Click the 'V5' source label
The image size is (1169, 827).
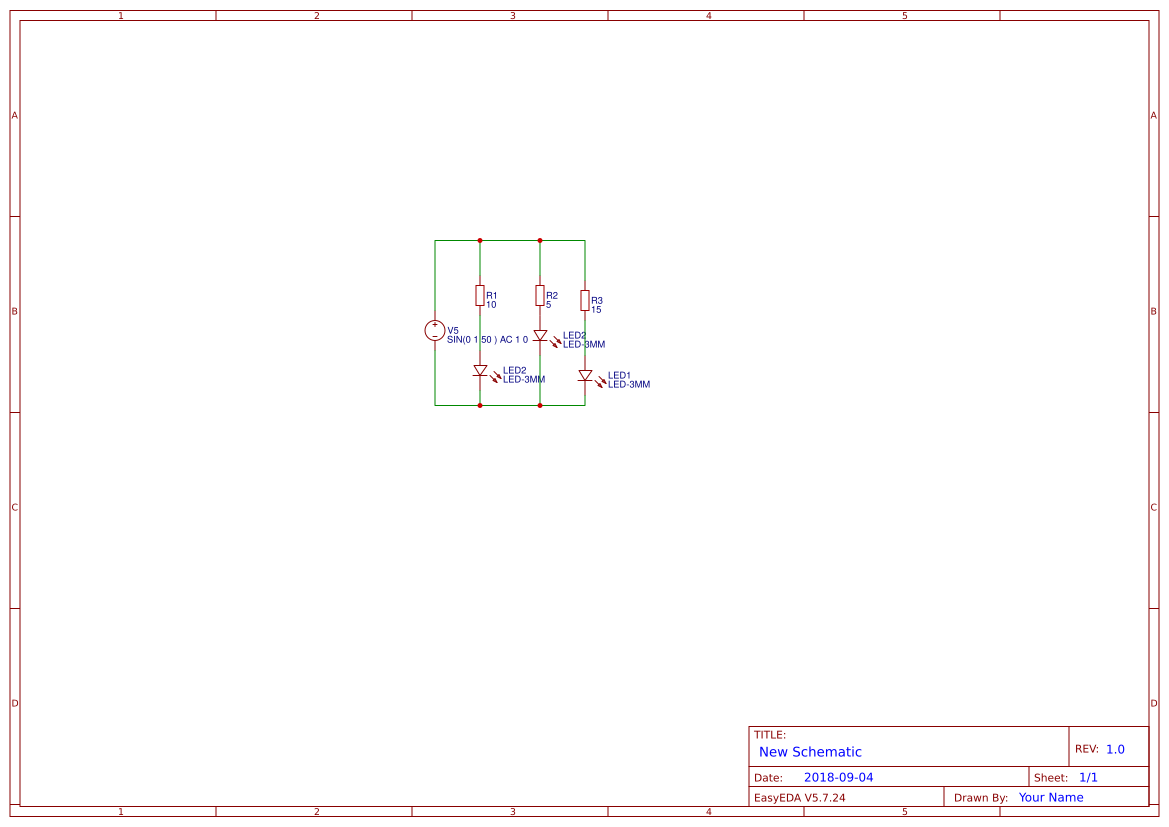click(453, 330)
